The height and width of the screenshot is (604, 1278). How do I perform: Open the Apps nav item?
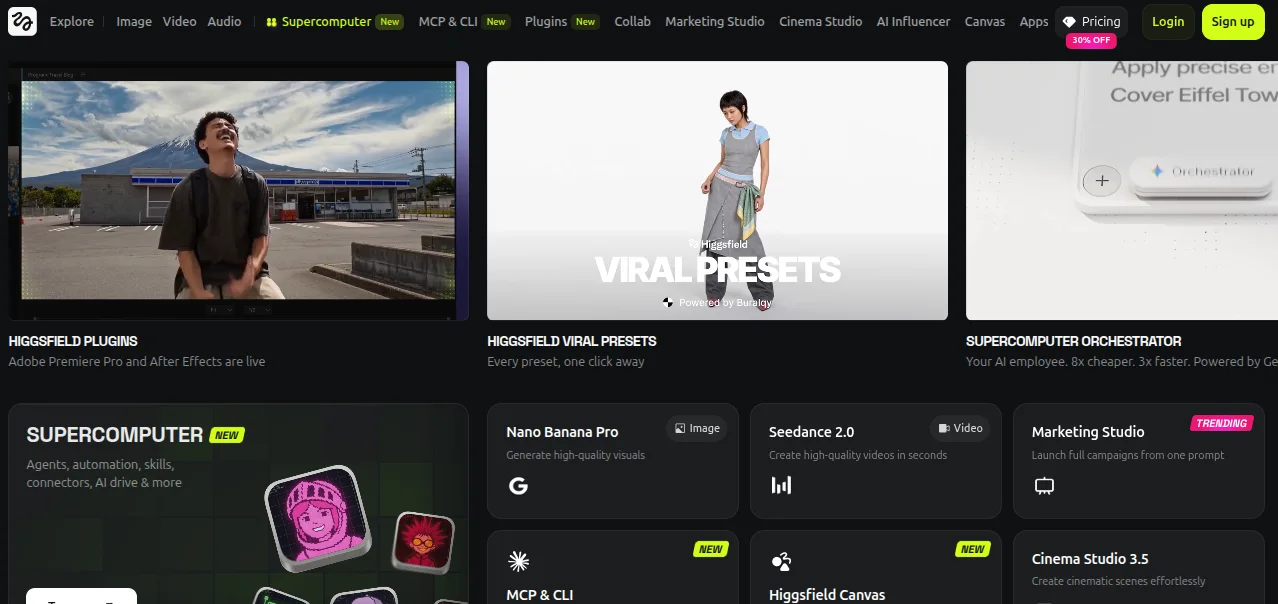pyautogui.click(x=1034, y=21)
